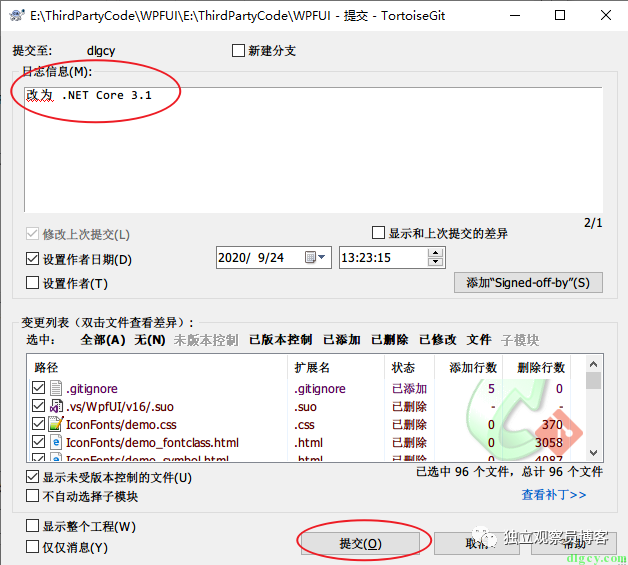This screenshot has width=628, height=565.
Task: Enable 仅仅消息(Y) checkbox
Action: 32,547
